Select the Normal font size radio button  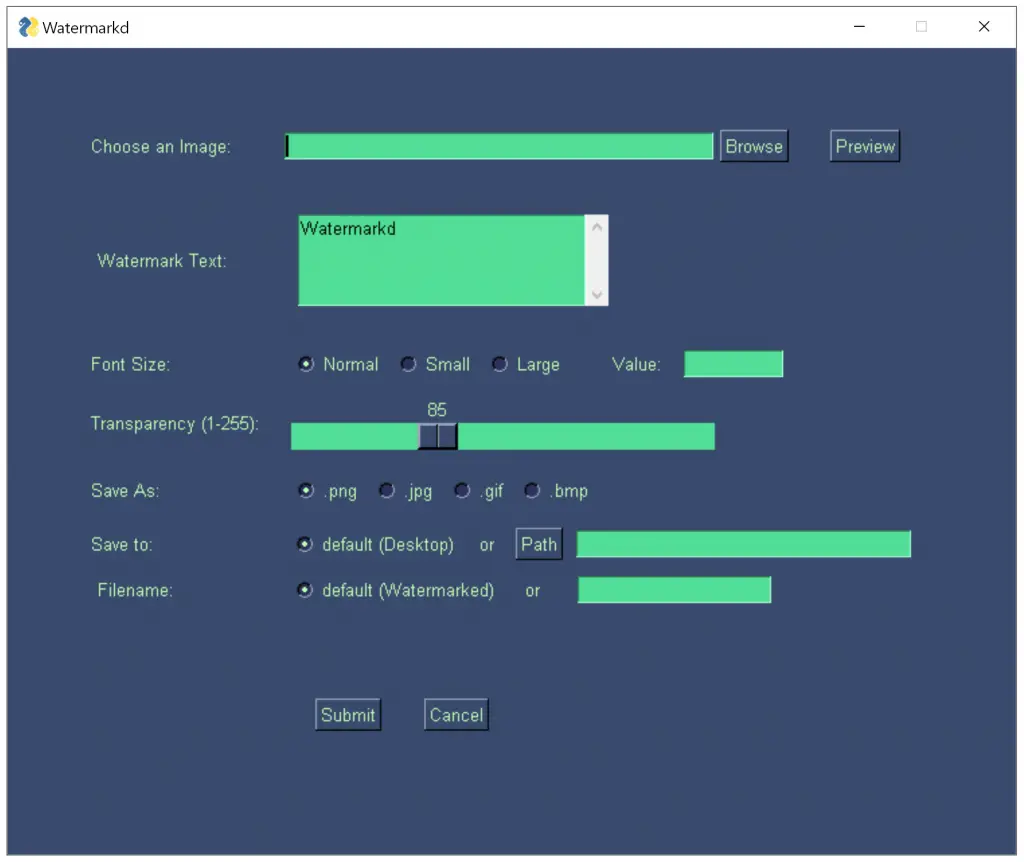coord(306,365)
